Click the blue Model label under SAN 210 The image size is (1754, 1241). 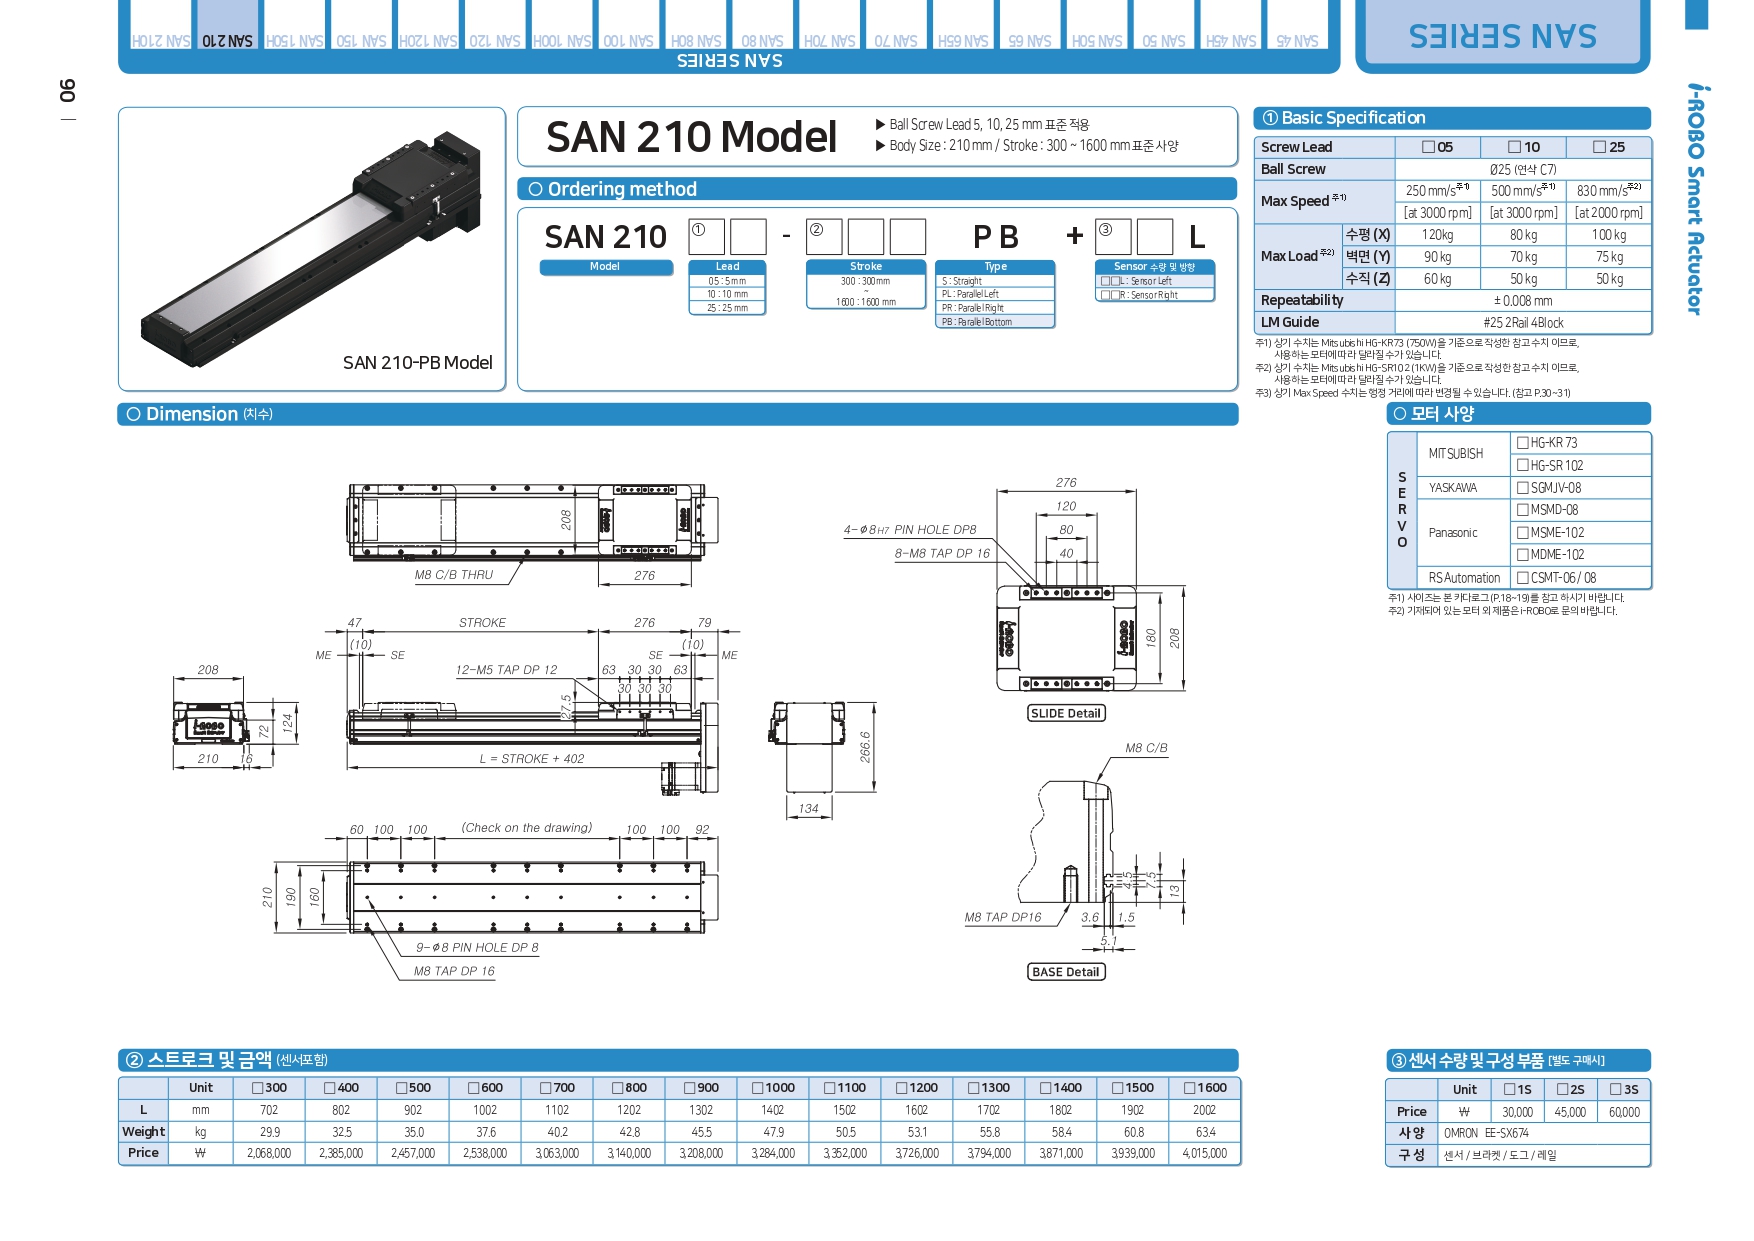click(x=606, y=267)
